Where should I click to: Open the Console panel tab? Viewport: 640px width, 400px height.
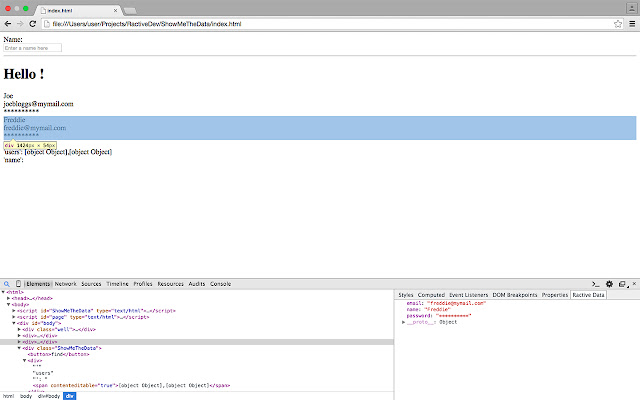pos(220,284)
